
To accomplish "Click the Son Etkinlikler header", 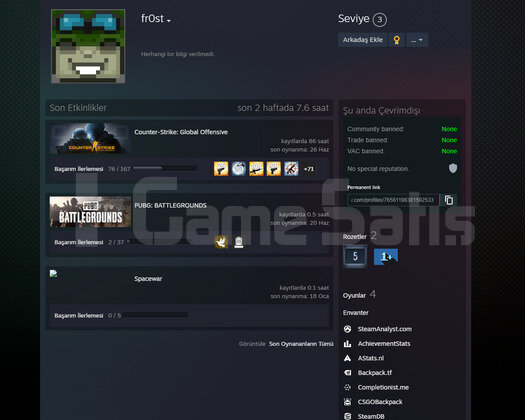I will tap(78, 108).
